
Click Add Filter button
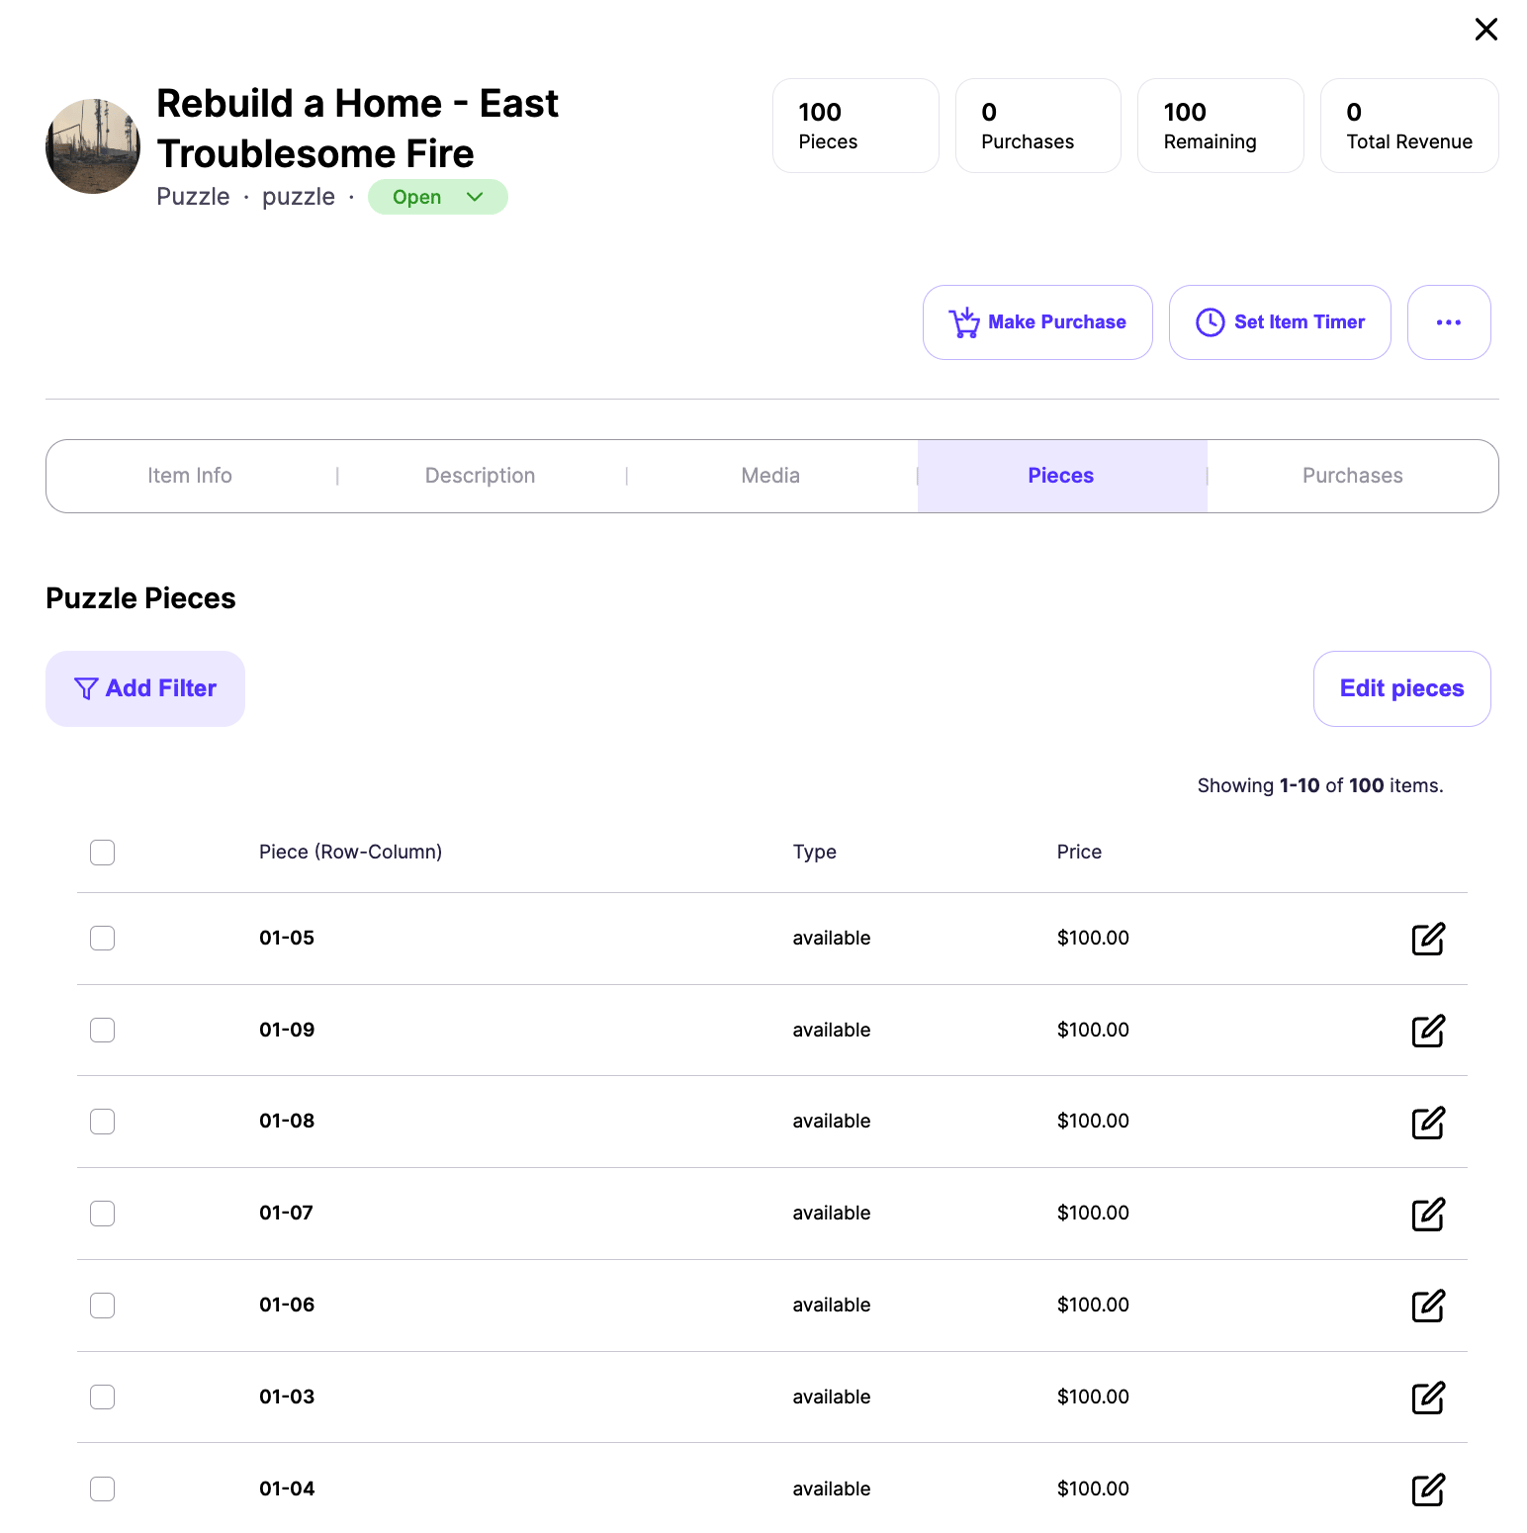(x=145, y=688)
